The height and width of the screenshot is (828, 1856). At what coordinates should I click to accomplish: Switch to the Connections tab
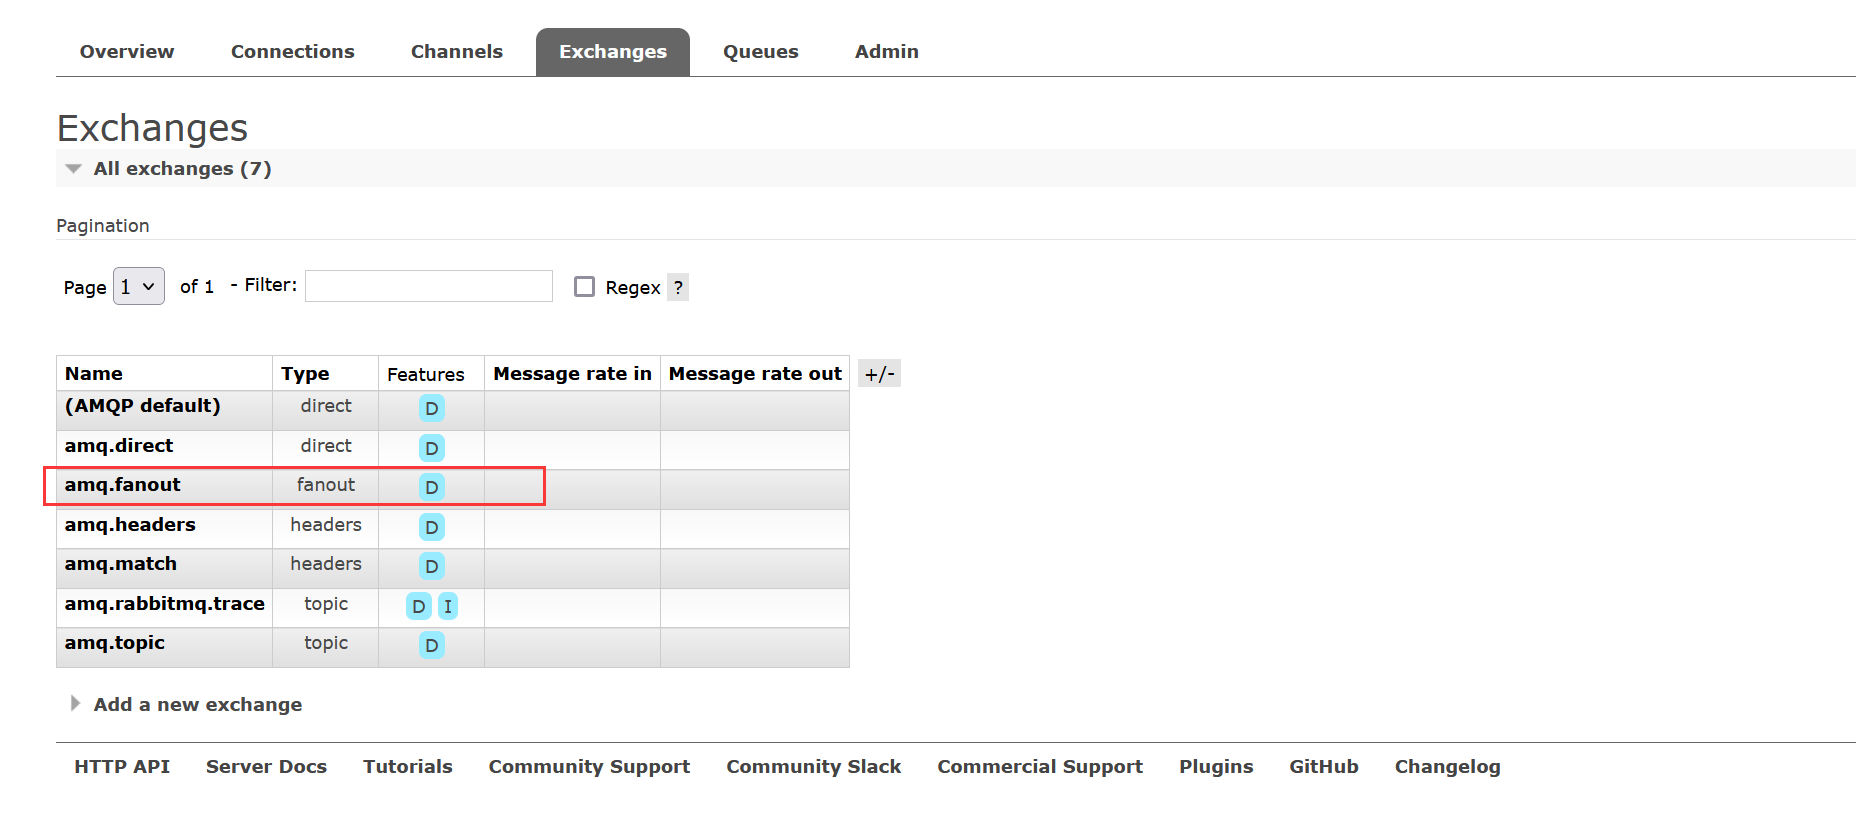click(292, 52)
